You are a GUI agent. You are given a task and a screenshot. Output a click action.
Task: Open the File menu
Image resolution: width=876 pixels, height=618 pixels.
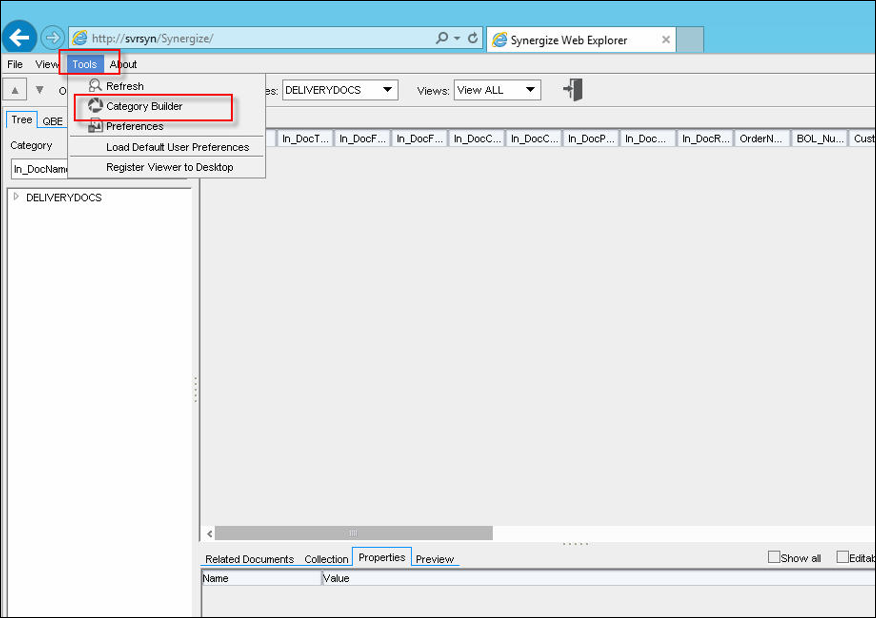point(15,64)
